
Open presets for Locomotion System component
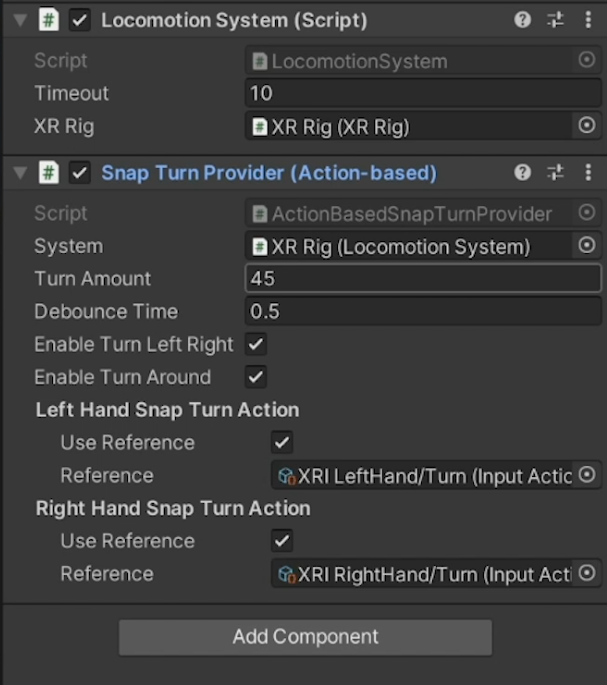point(555,20)
